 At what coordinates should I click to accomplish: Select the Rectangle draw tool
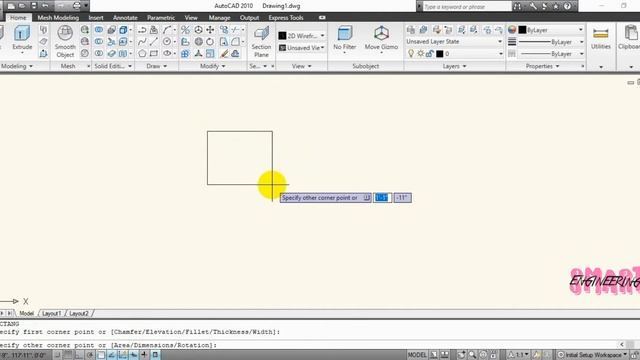coord(154,53)
